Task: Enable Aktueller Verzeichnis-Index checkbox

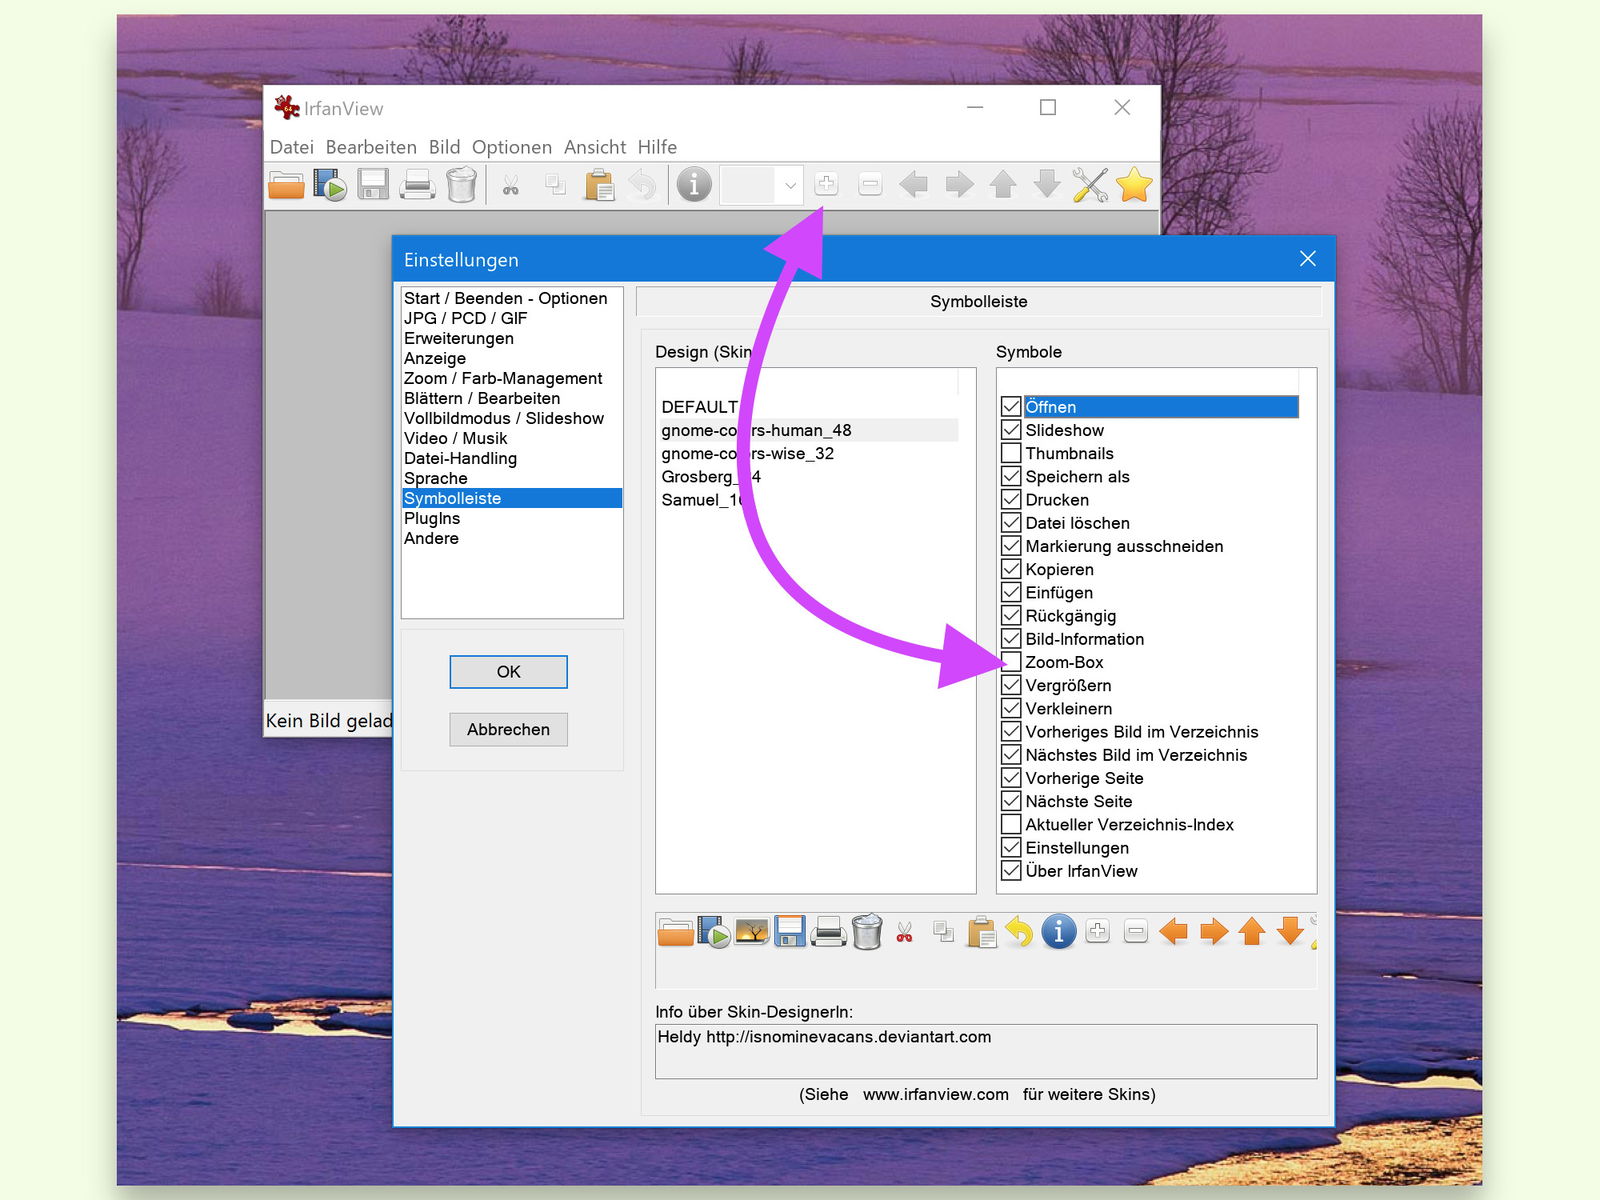Action: click(x=1011, y=824)
